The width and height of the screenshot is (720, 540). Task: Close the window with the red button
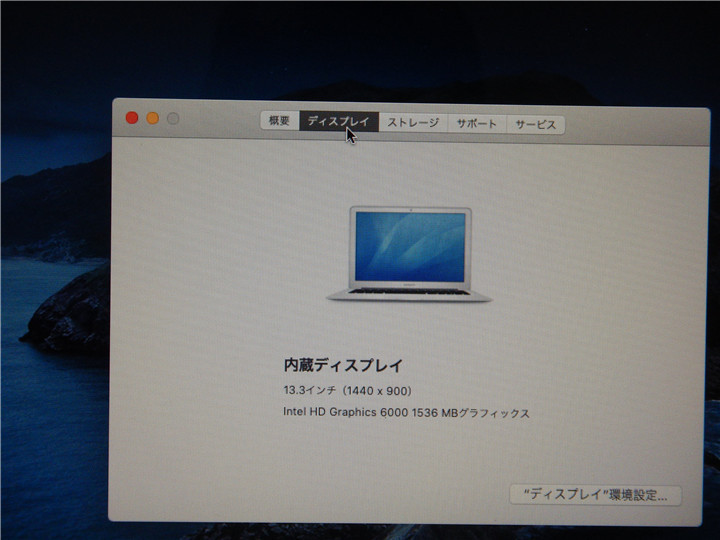coord(132,118)
